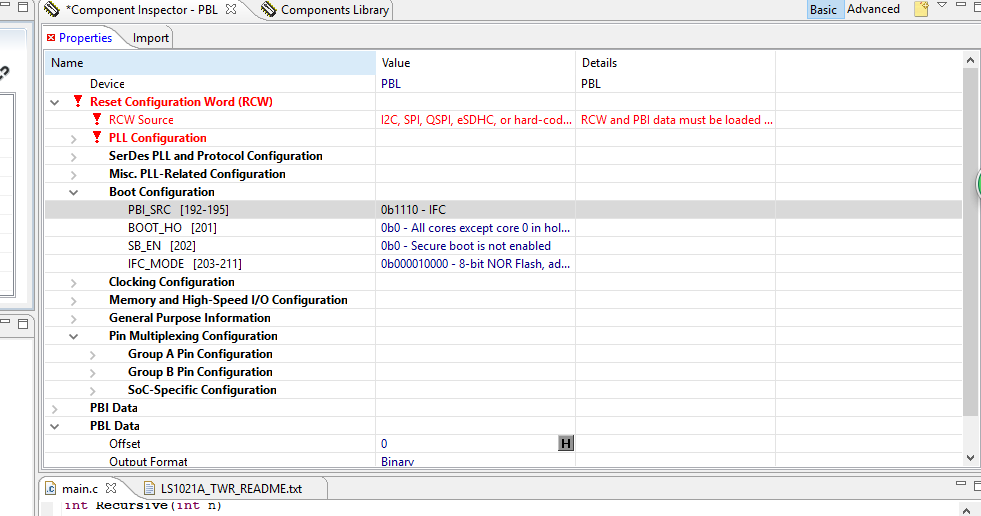The image size is (981, 516).
Task: Click the Component Inspector chip icon
Action: (52, 9)
